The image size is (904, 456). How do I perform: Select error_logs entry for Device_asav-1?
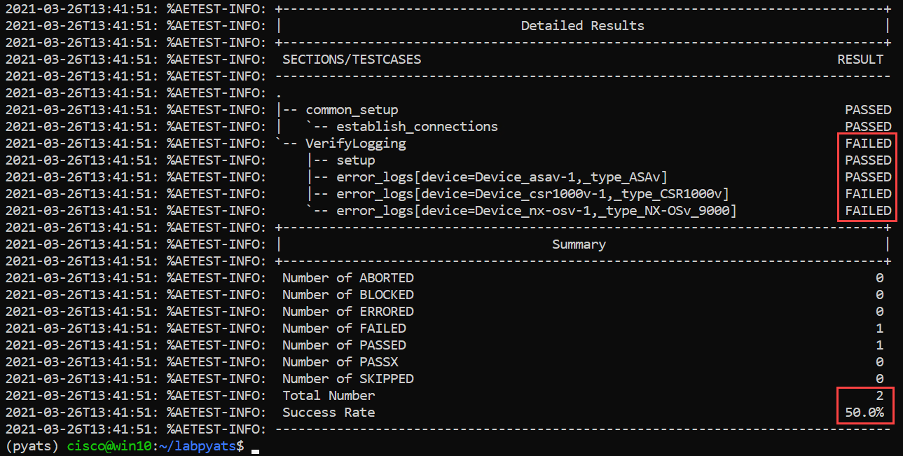pyautogui.click(x=502, y=177)
